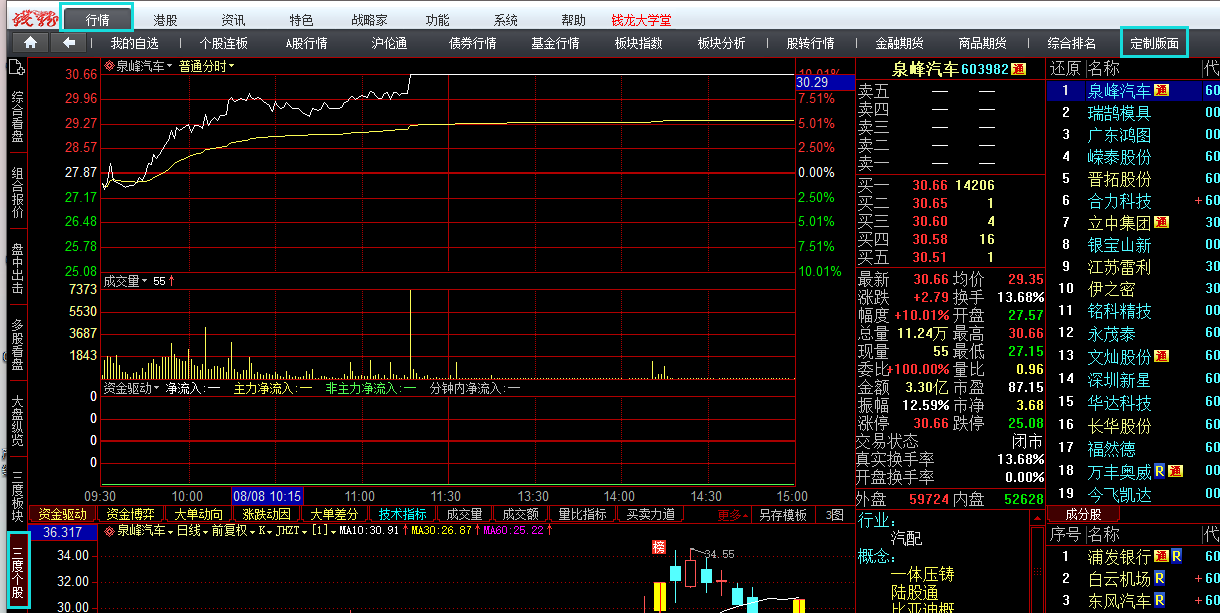Open the 三度个股 side tab

(x=18, y=569)
